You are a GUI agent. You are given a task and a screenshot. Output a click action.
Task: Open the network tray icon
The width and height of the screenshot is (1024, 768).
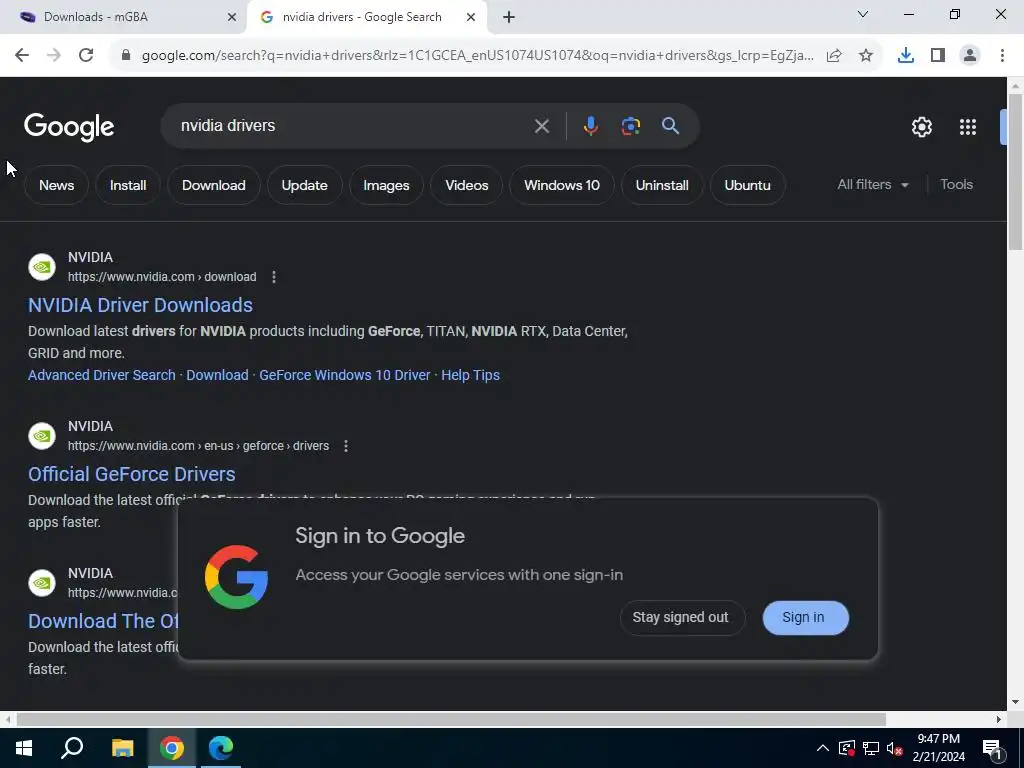coord(871,748)
